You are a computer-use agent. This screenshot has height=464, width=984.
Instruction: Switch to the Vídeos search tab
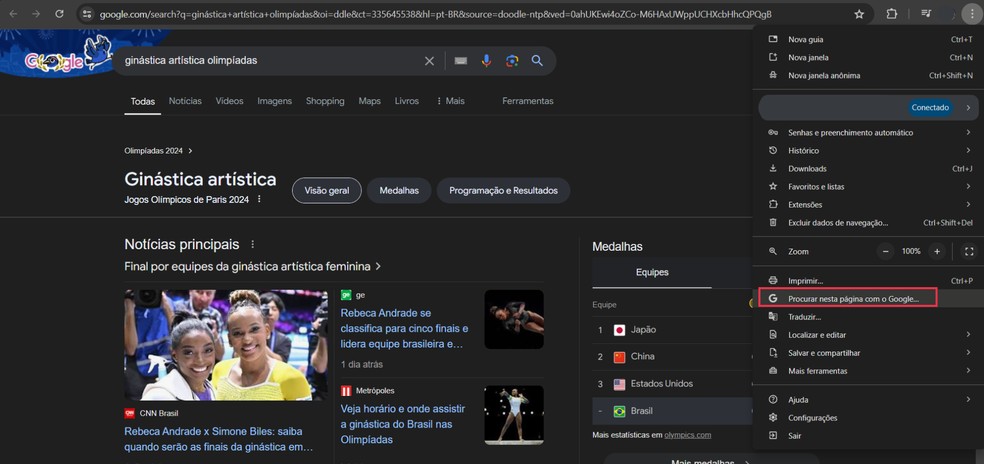click(230, 101)
